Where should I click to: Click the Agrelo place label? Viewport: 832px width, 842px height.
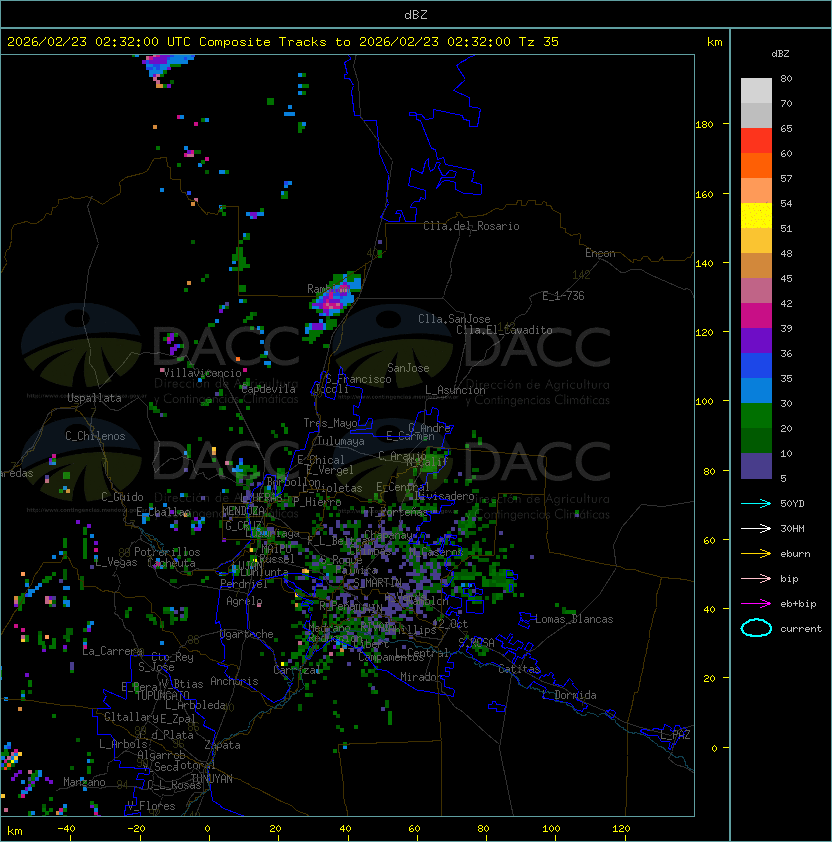point(244,601)
